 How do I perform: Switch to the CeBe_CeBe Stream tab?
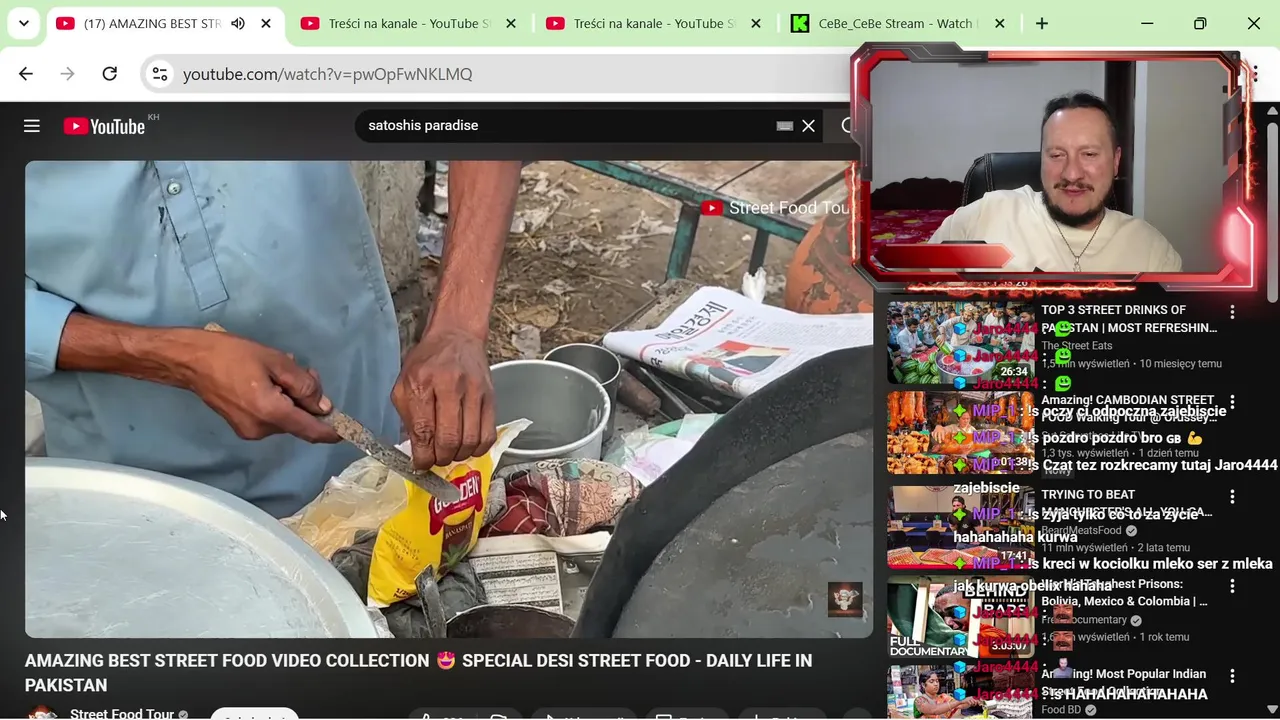coord(898,23)
